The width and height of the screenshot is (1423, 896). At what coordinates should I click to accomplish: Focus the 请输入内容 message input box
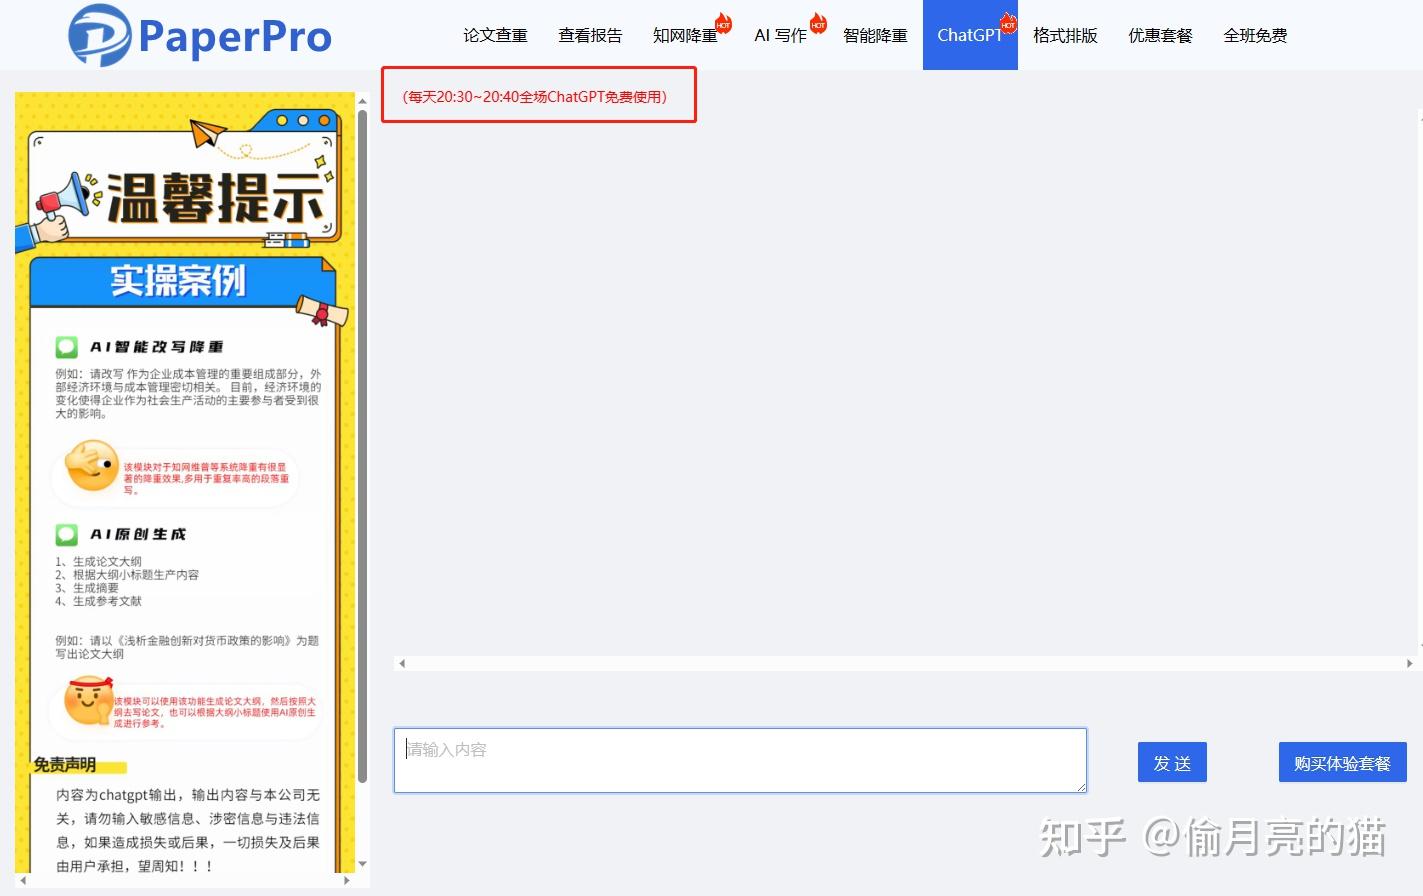(740, 761)
